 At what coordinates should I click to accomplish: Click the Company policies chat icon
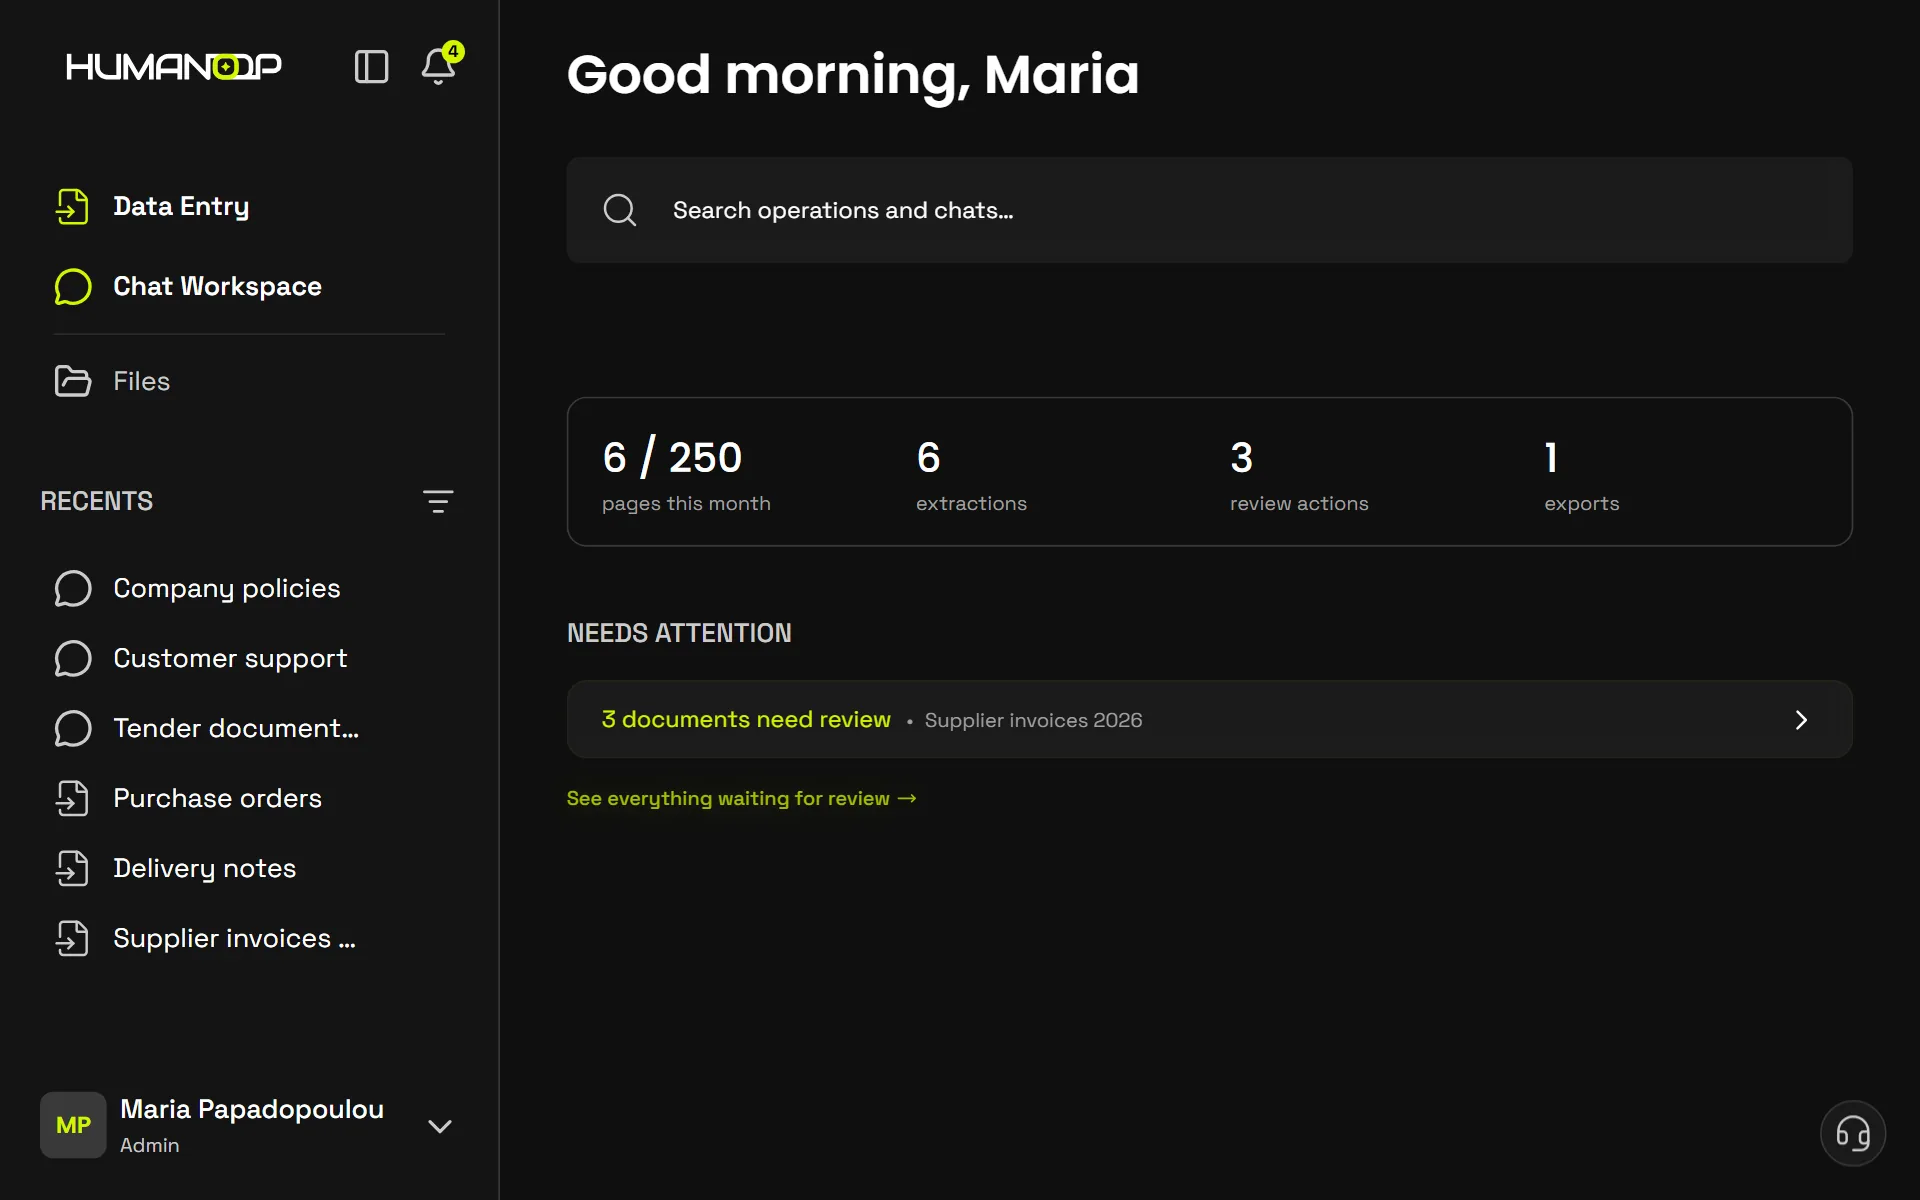(x=72, y=589)
